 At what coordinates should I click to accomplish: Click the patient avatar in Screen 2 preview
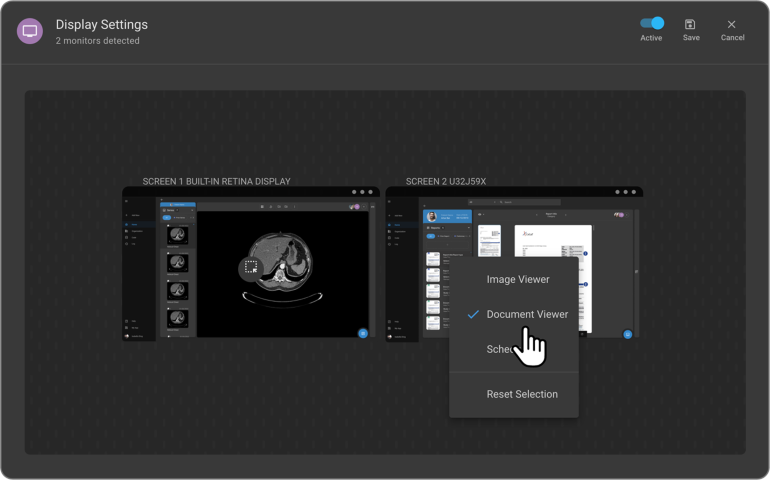pos(432,216)
